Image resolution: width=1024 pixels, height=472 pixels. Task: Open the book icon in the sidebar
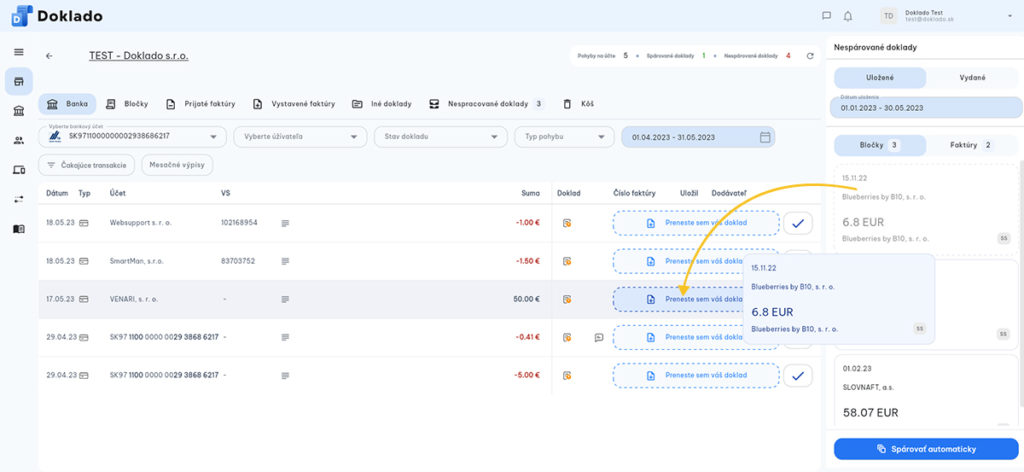[x=19, y=229]
